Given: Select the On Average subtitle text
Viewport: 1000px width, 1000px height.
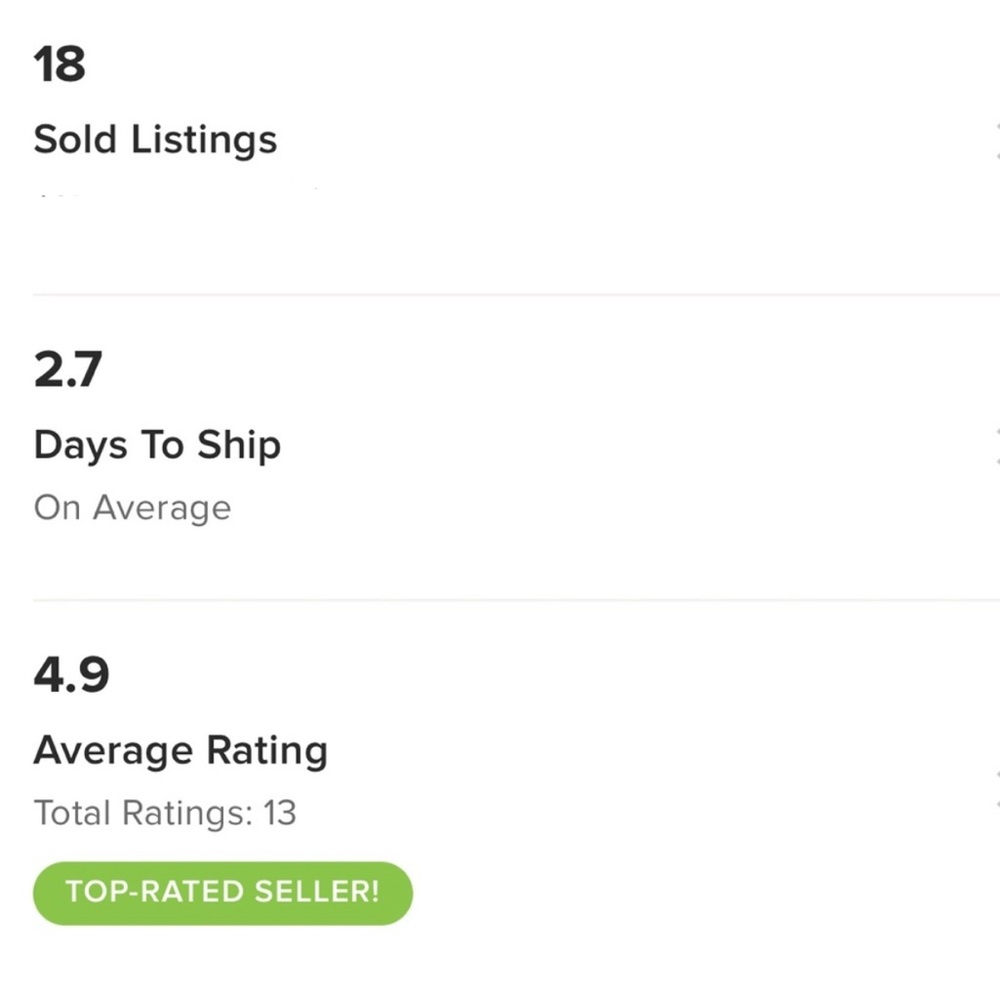Looking at the screenshot, I should pos(132,508).
